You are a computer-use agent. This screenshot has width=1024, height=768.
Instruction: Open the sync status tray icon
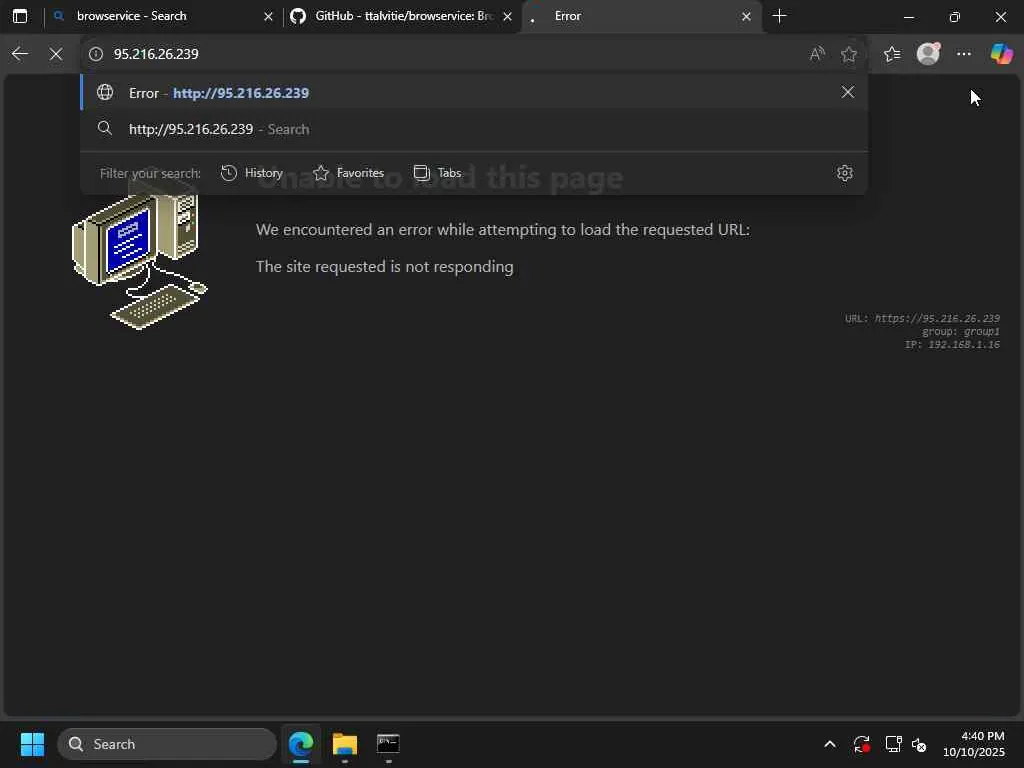point(861,744)
